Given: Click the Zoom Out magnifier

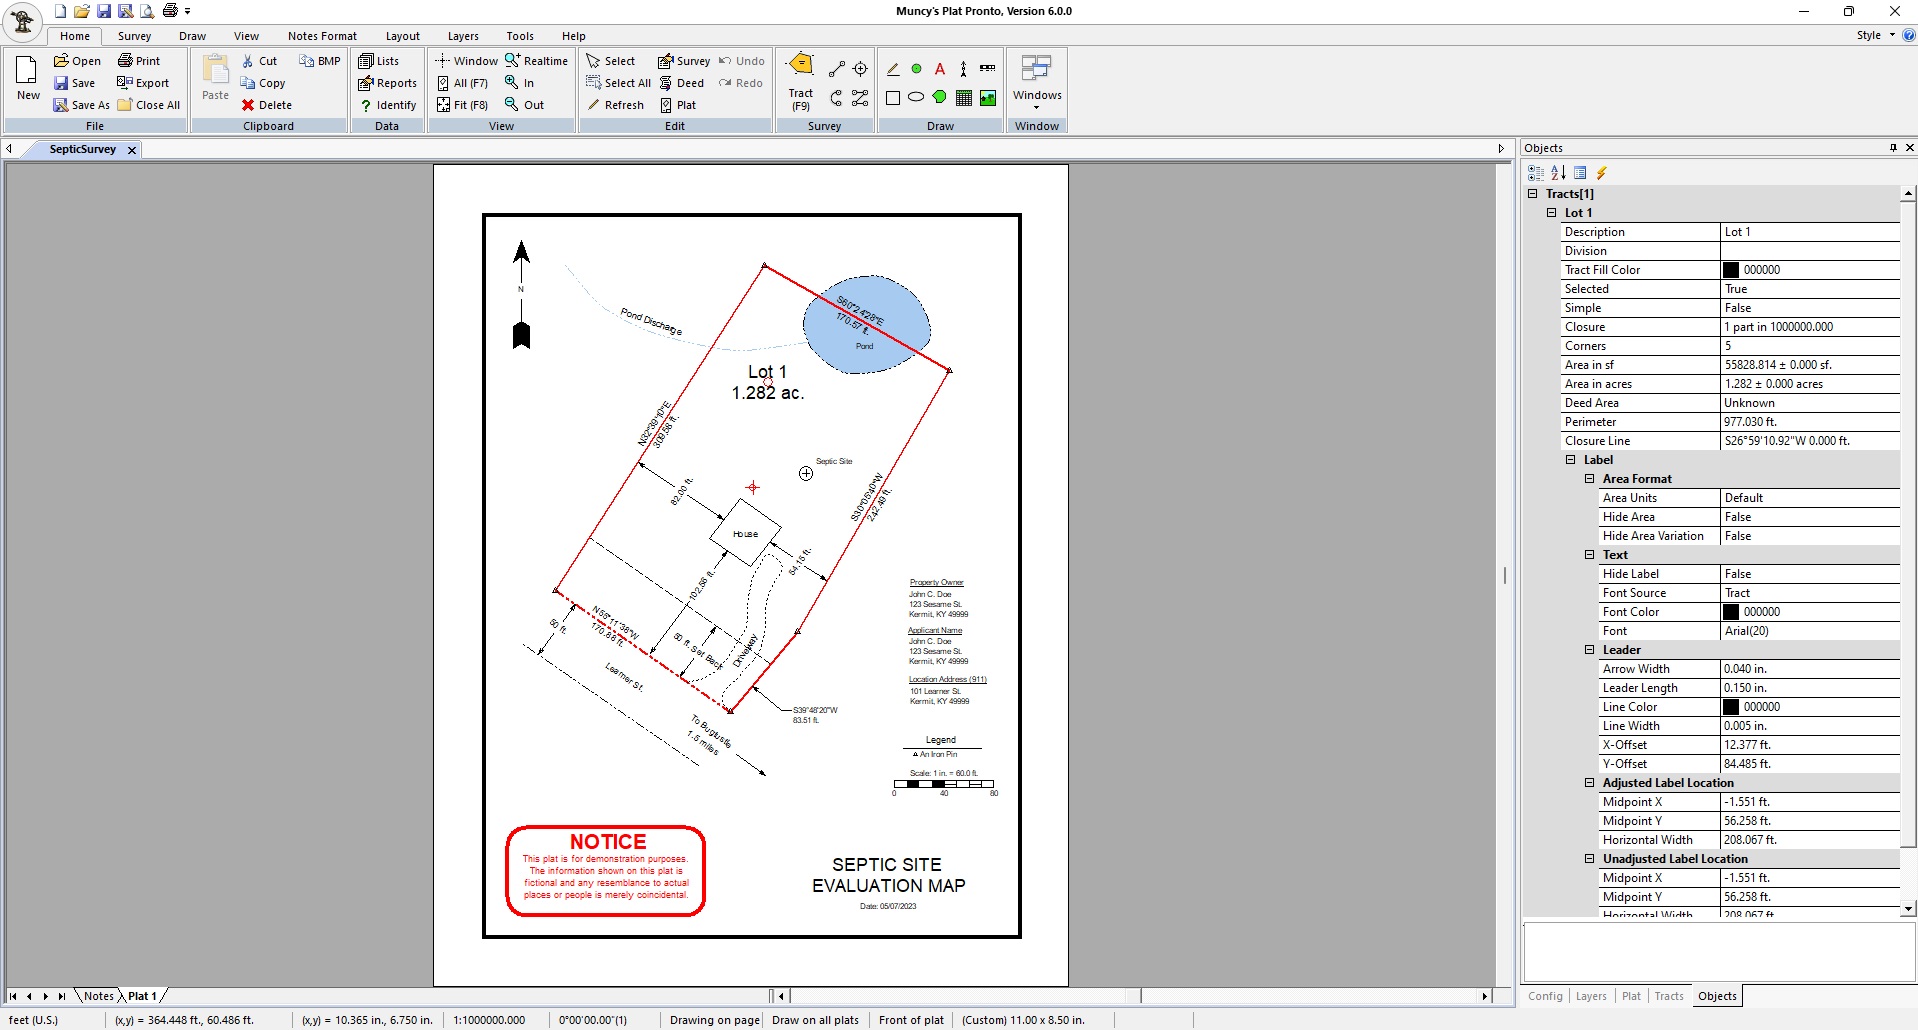Looking at the screenshot, I should [x=512, y=105].
